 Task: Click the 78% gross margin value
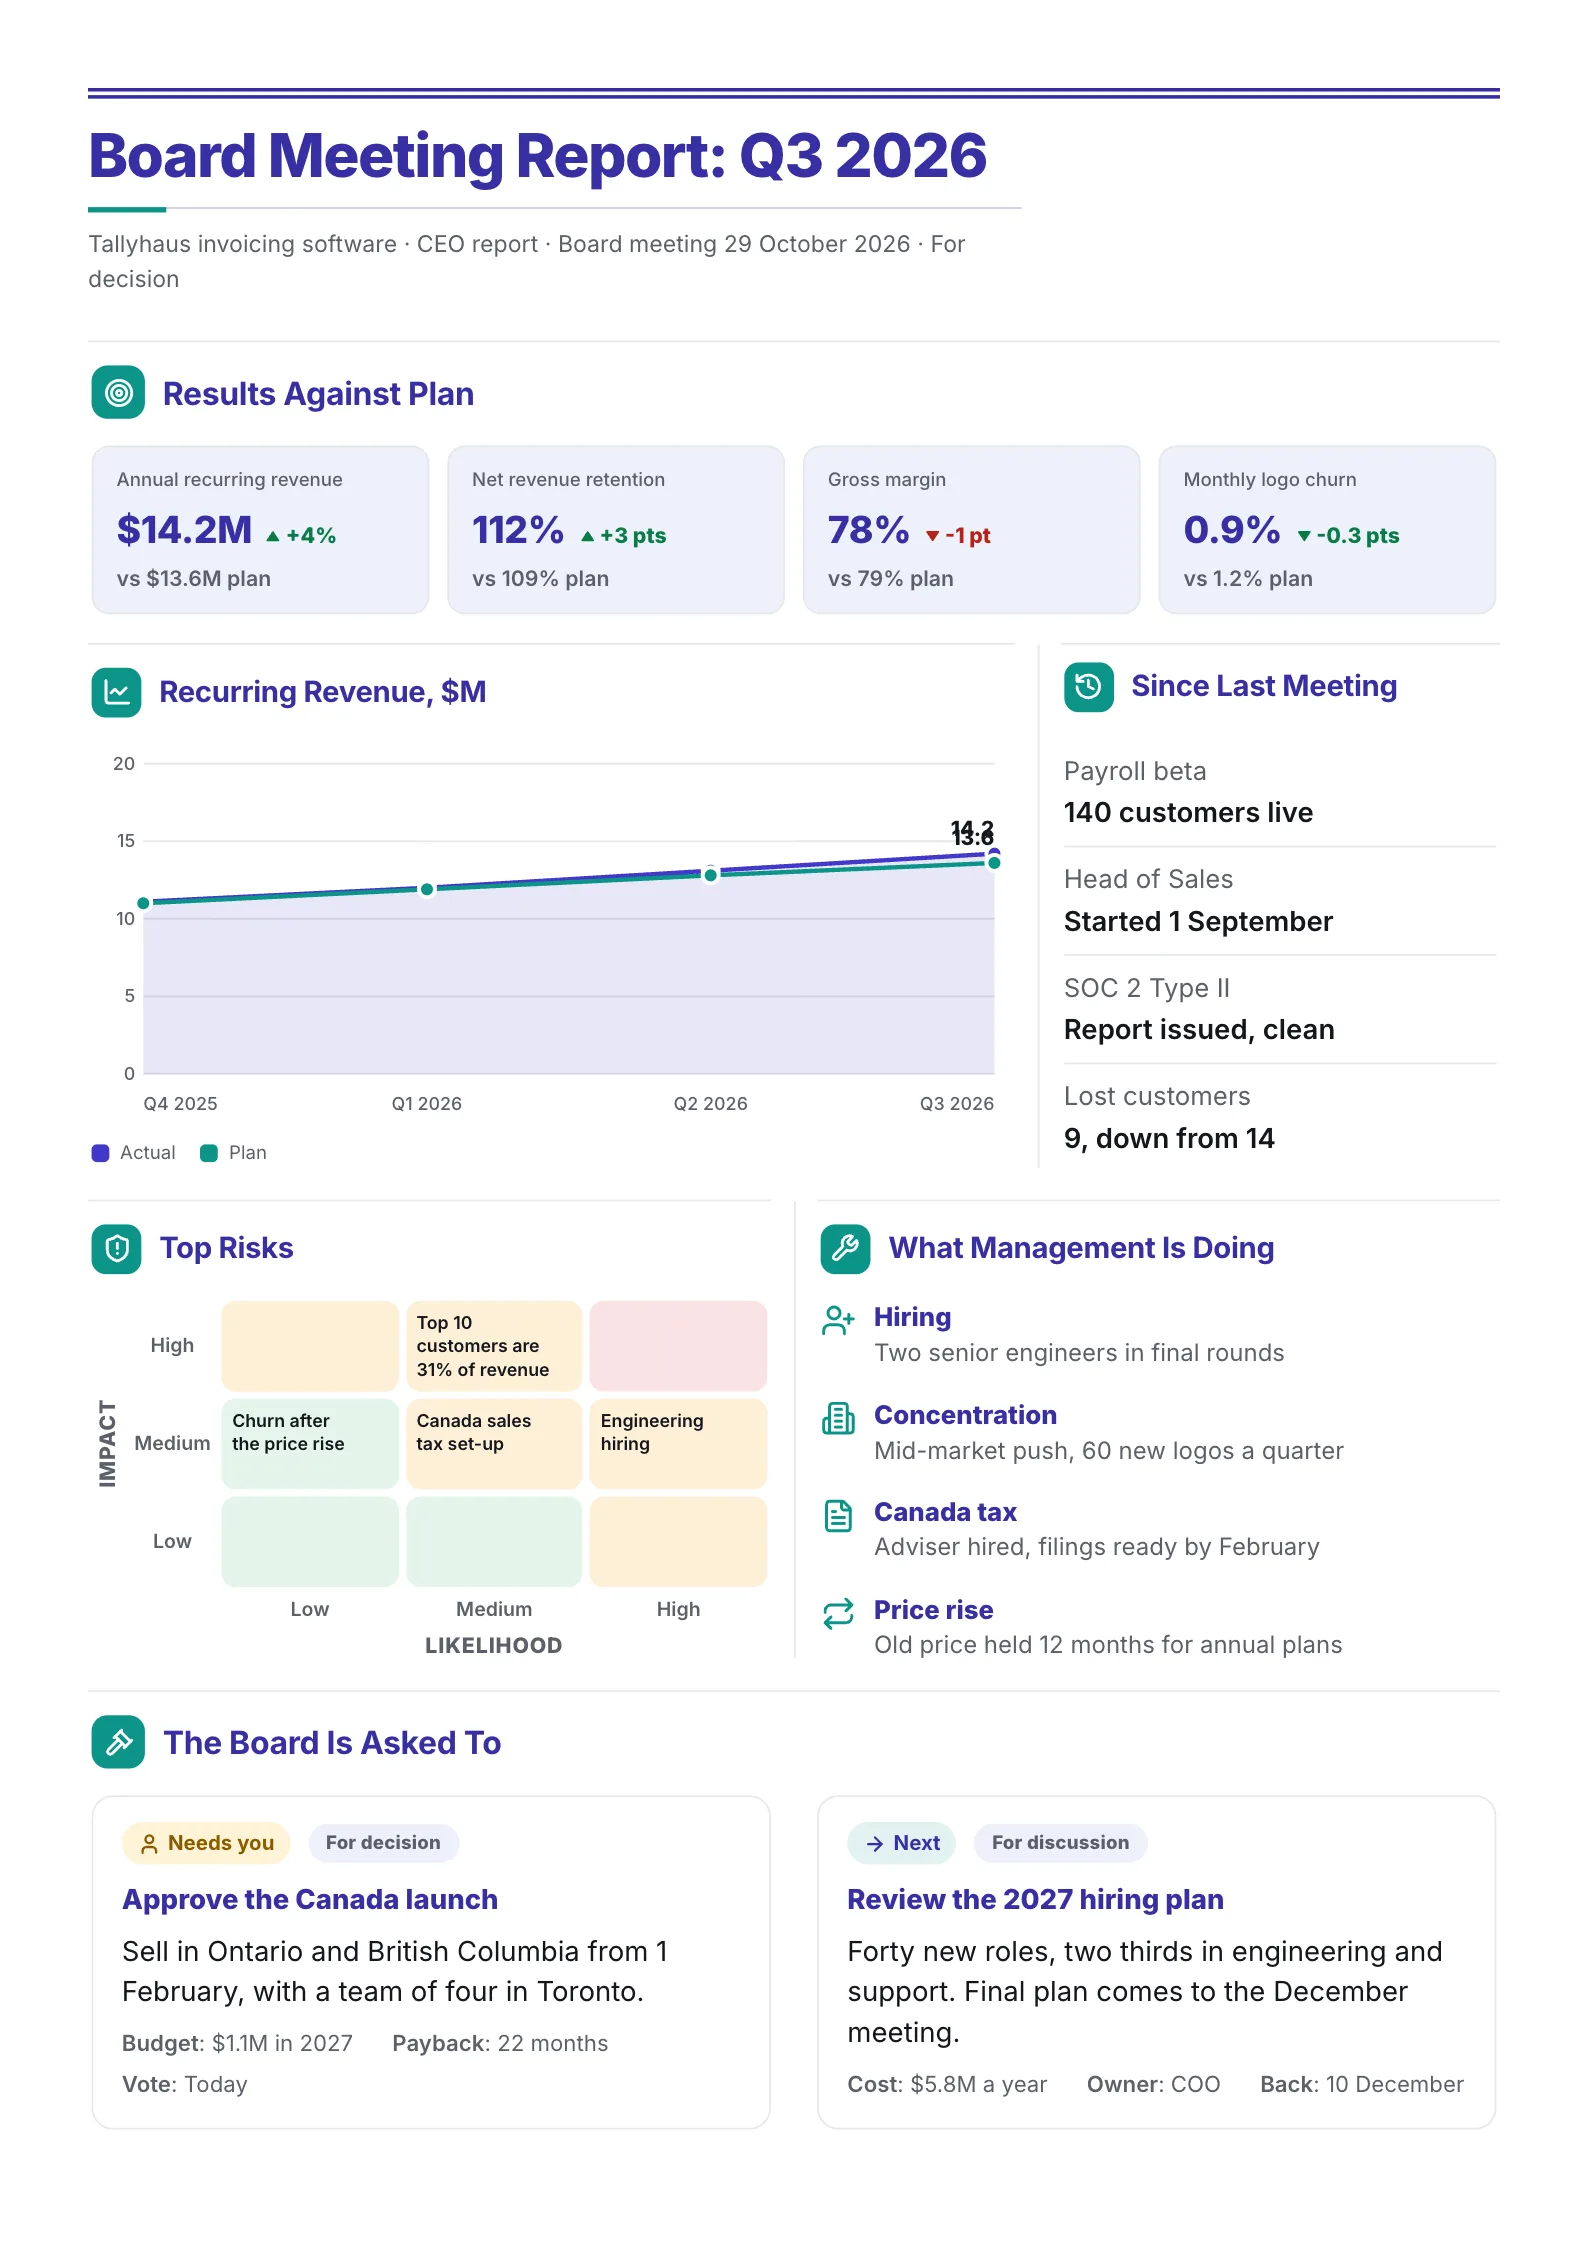[x=869, y=530]
